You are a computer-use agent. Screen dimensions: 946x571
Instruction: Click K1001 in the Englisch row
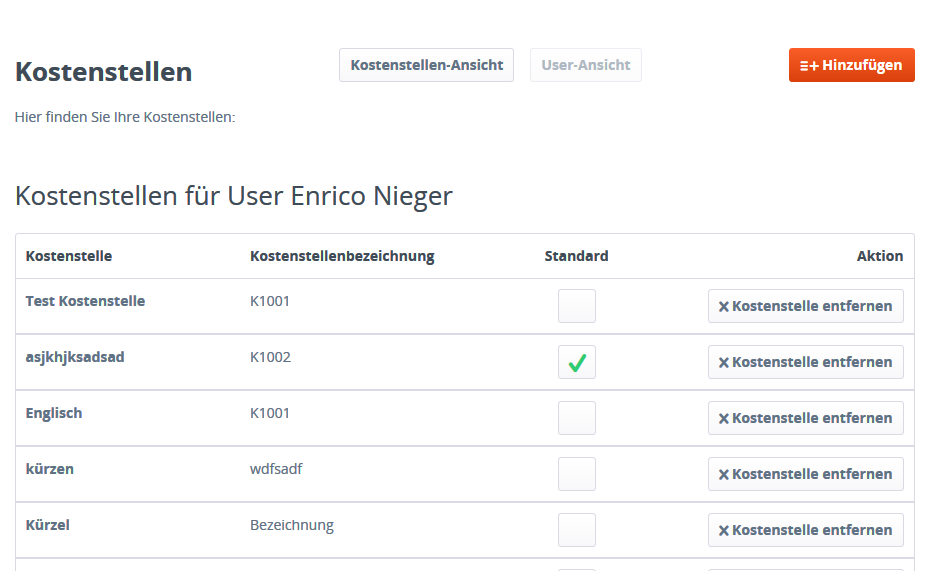(270, 413)
